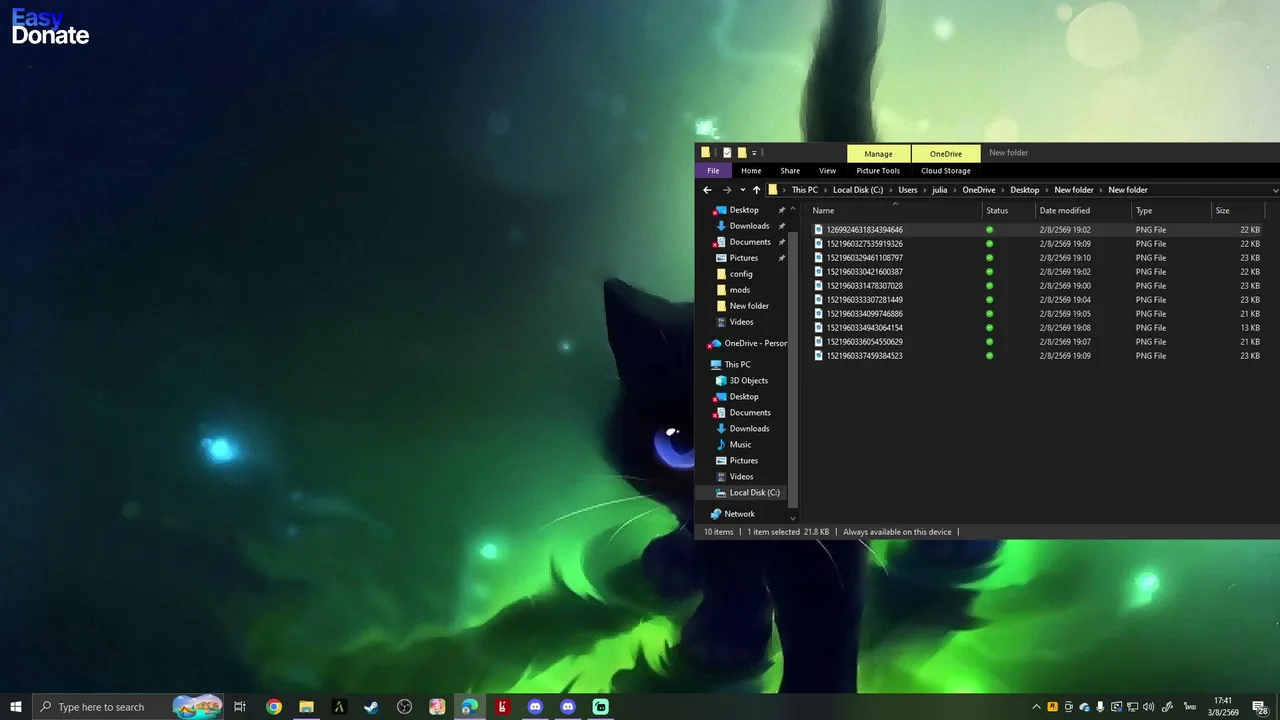The width and height of the screenshot is (1280, 720).
Task: Open OBS Studio from the taskbar
Action: [404, 707]
